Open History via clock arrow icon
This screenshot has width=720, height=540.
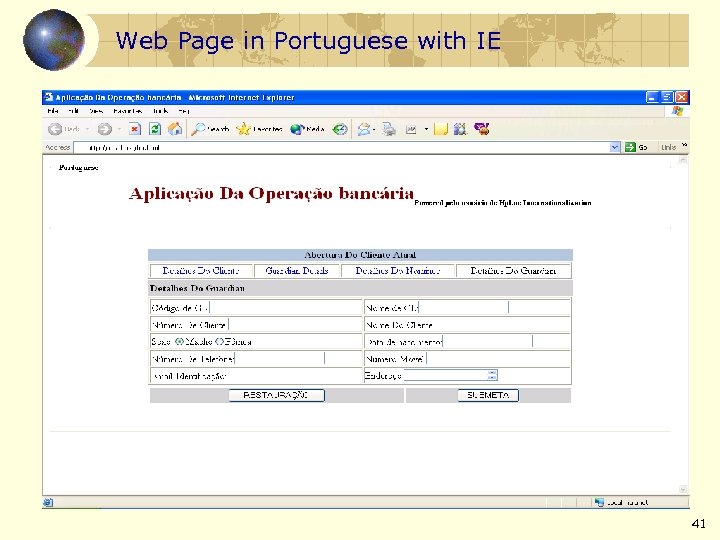click(340, 129)
